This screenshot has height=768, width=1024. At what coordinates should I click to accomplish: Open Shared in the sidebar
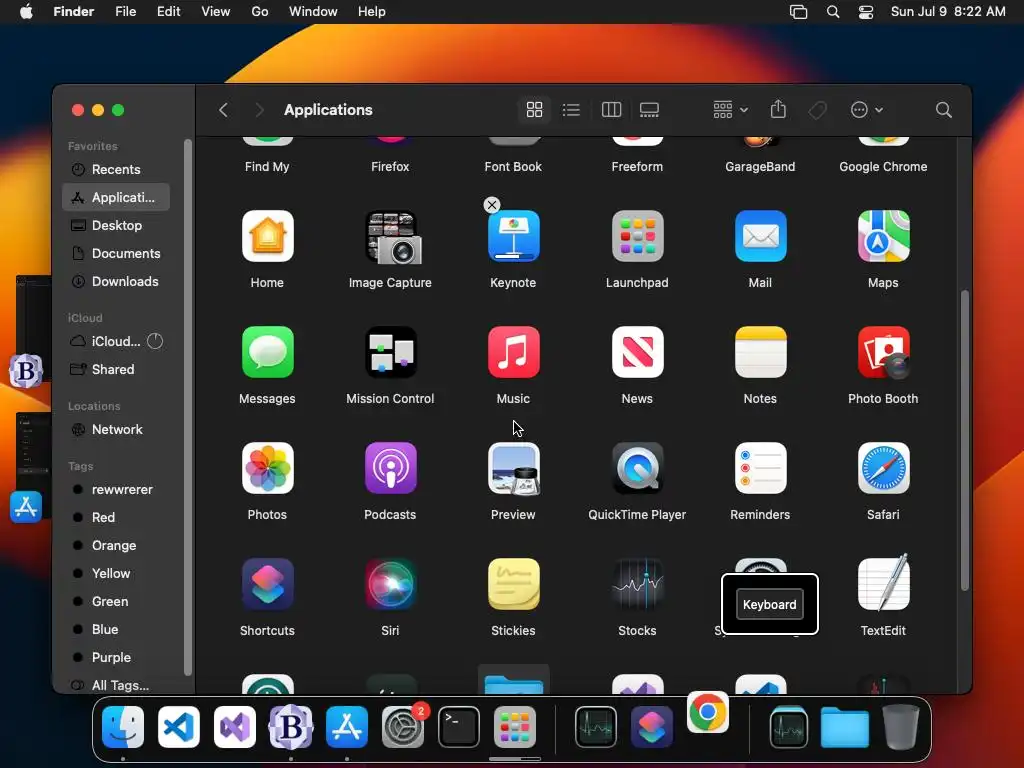coord(116,369)
